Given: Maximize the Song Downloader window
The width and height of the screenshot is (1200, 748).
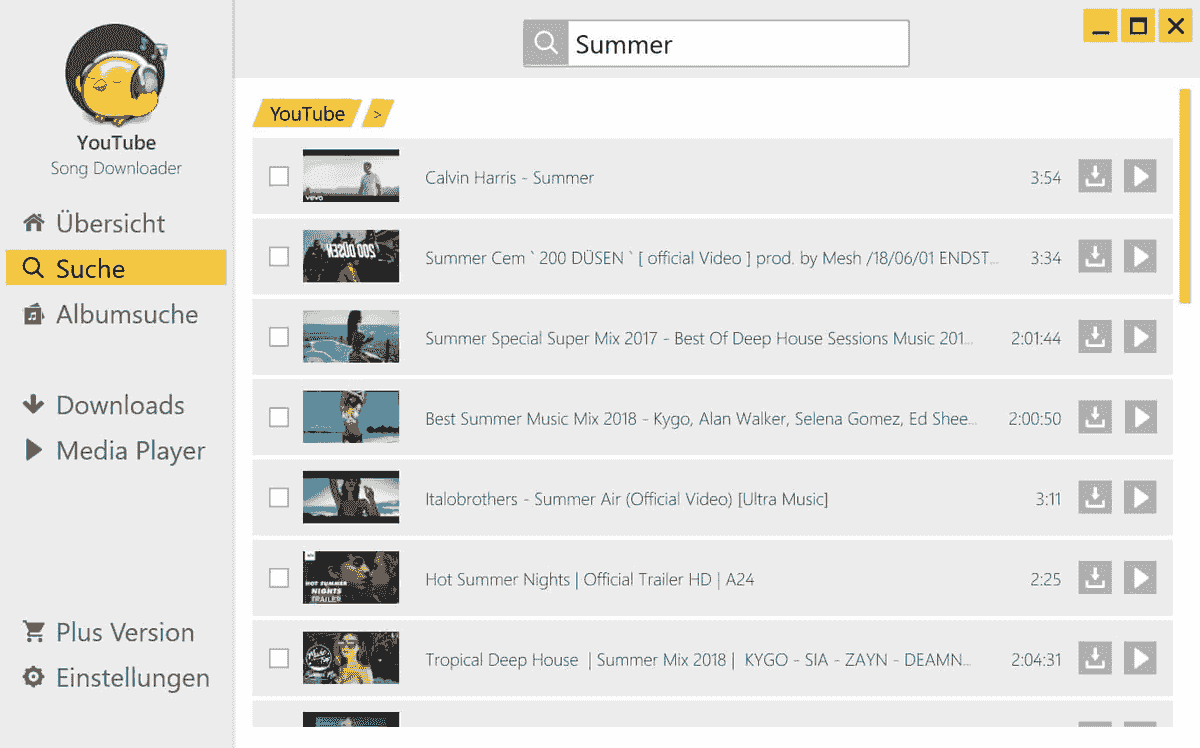Looking at the screenshot, I should (x=1137, y=26).
